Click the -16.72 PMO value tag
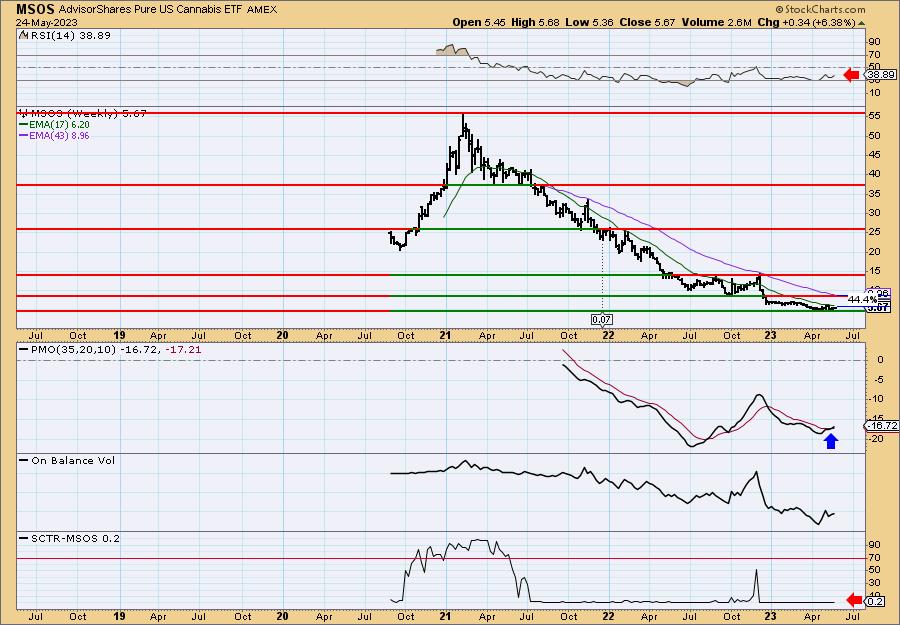The image size is (900, 625). pyautogui.click(x=880, y=425)
